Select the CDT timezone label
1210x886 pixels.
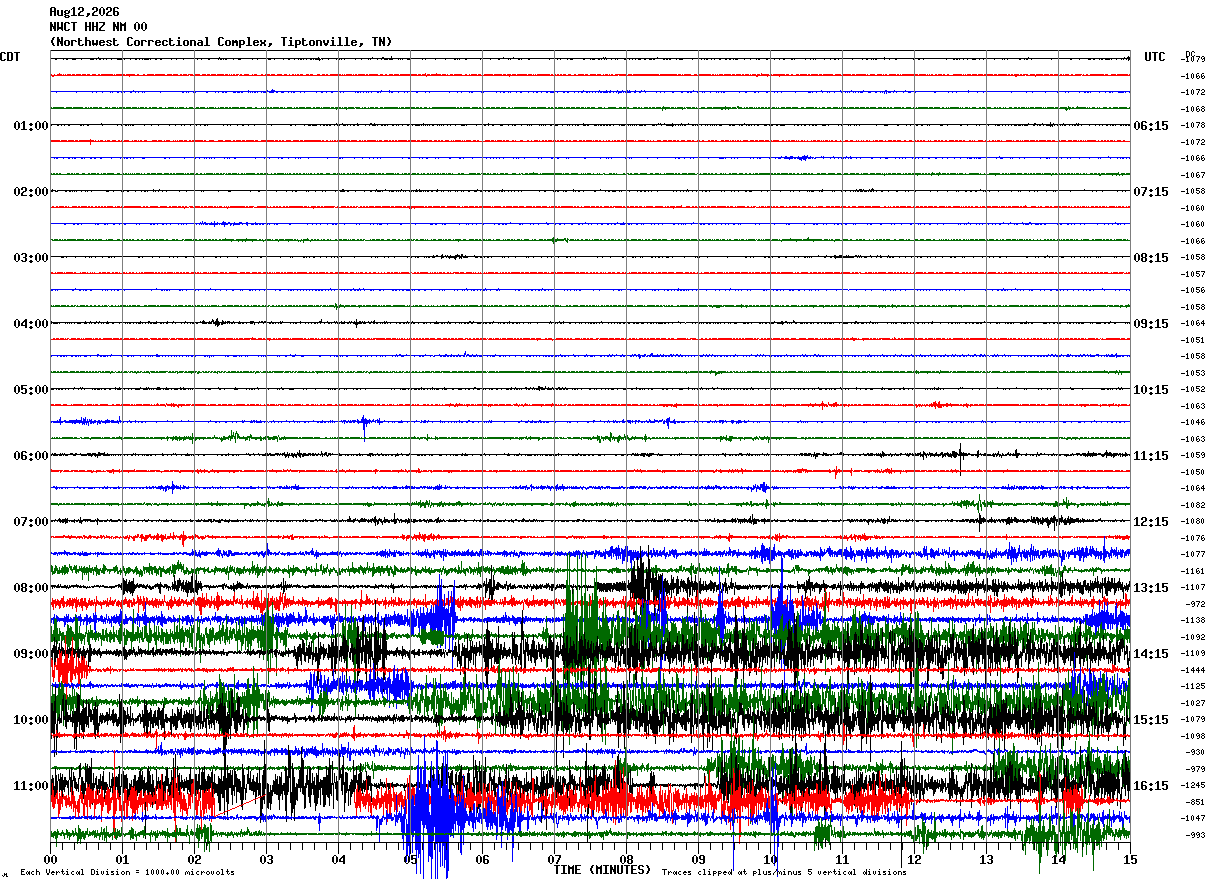pos(10,57)
